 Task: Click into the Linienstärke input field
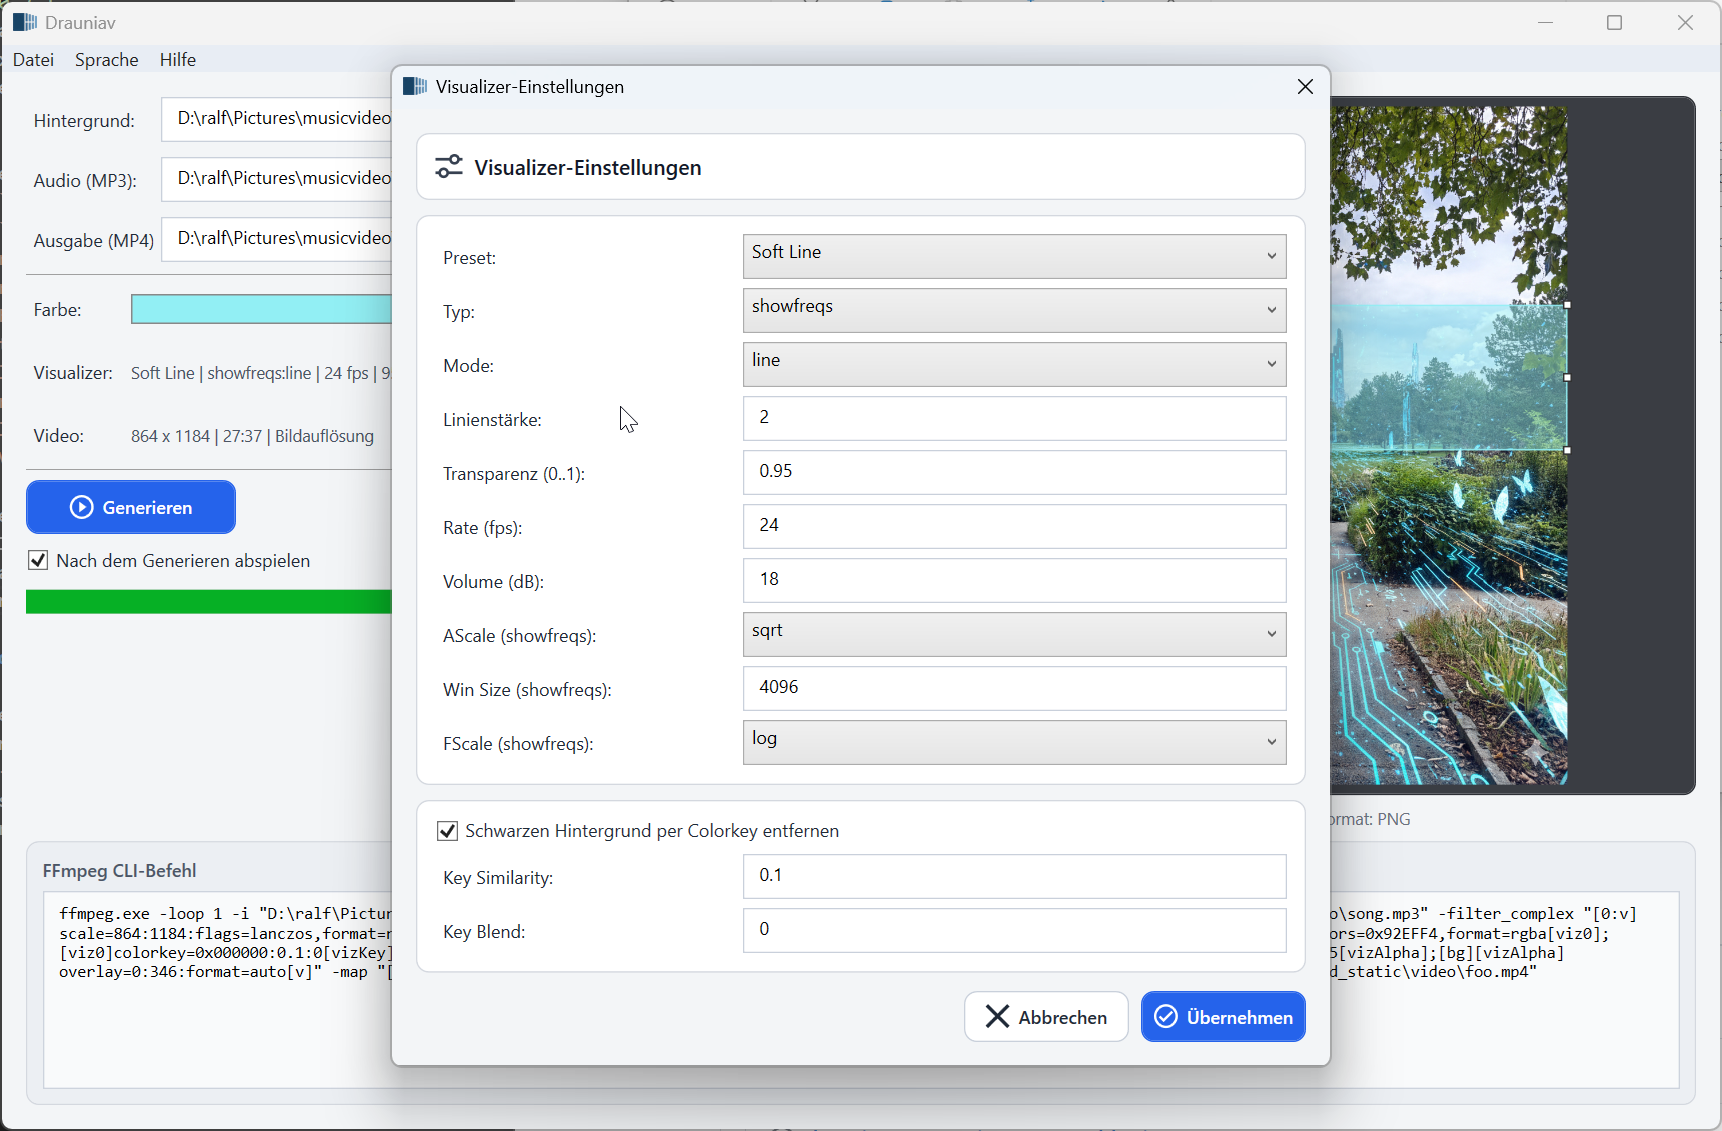click(1014, 418)
